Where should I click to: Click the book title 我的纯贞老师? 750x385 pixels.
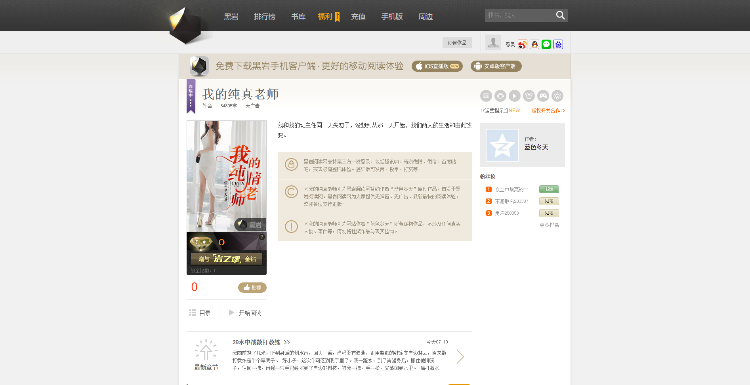pyautogui.click(x=241, y=94)
